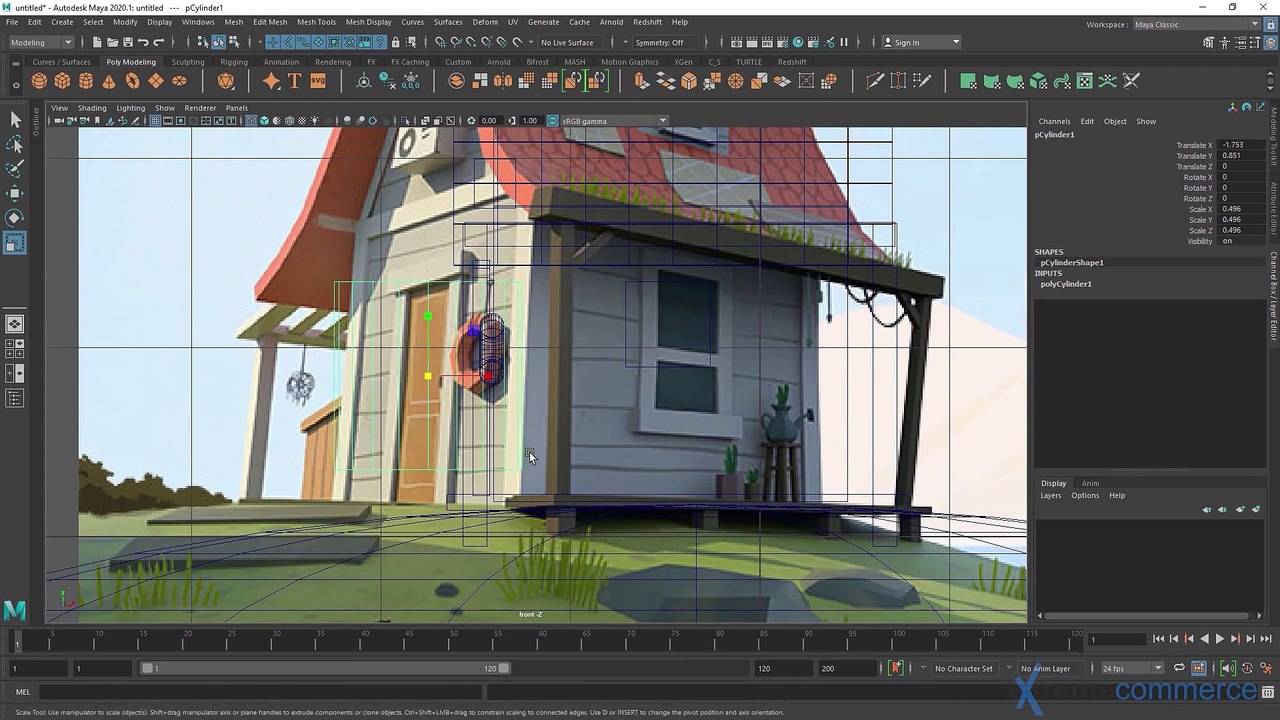Open the 24 fps frame rate dropdown
The height and width of the screenshot is (720, 1280).
[1132, 668]
